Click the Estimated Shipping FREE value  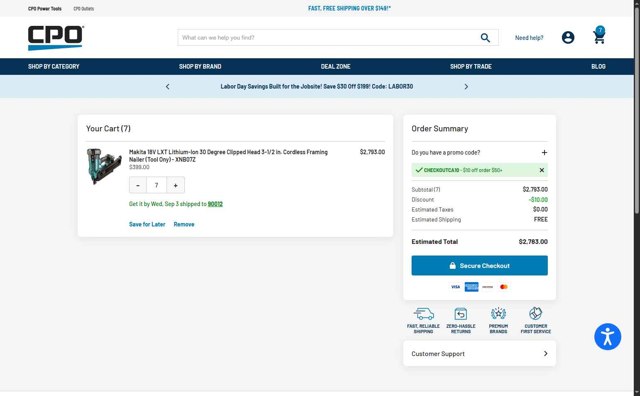pyautogui.click(x=540, y=219)
